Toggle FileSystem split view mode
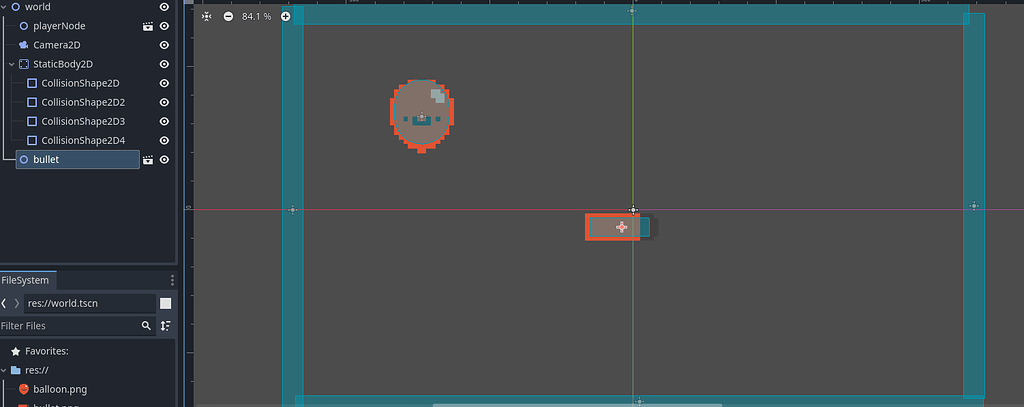The height and width of the screenshot is (407, 1024). pos(166,303)
